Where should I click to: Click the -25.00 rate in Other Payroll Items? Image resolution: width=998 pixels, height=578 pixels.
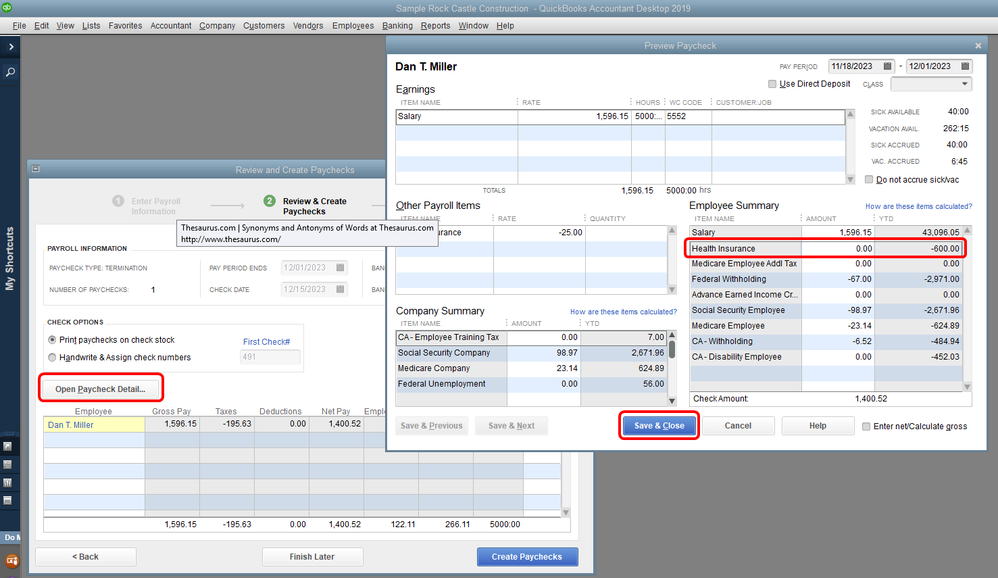(x=538, y=232)
